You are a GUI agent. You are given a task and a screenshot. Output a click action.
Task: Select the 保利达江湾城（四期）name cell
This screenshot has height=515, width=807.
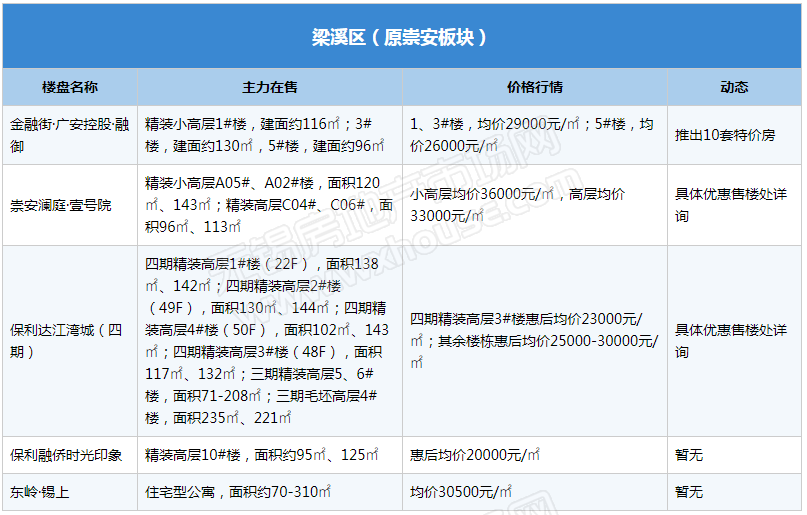pyautogui.click(x=70, y=341)
